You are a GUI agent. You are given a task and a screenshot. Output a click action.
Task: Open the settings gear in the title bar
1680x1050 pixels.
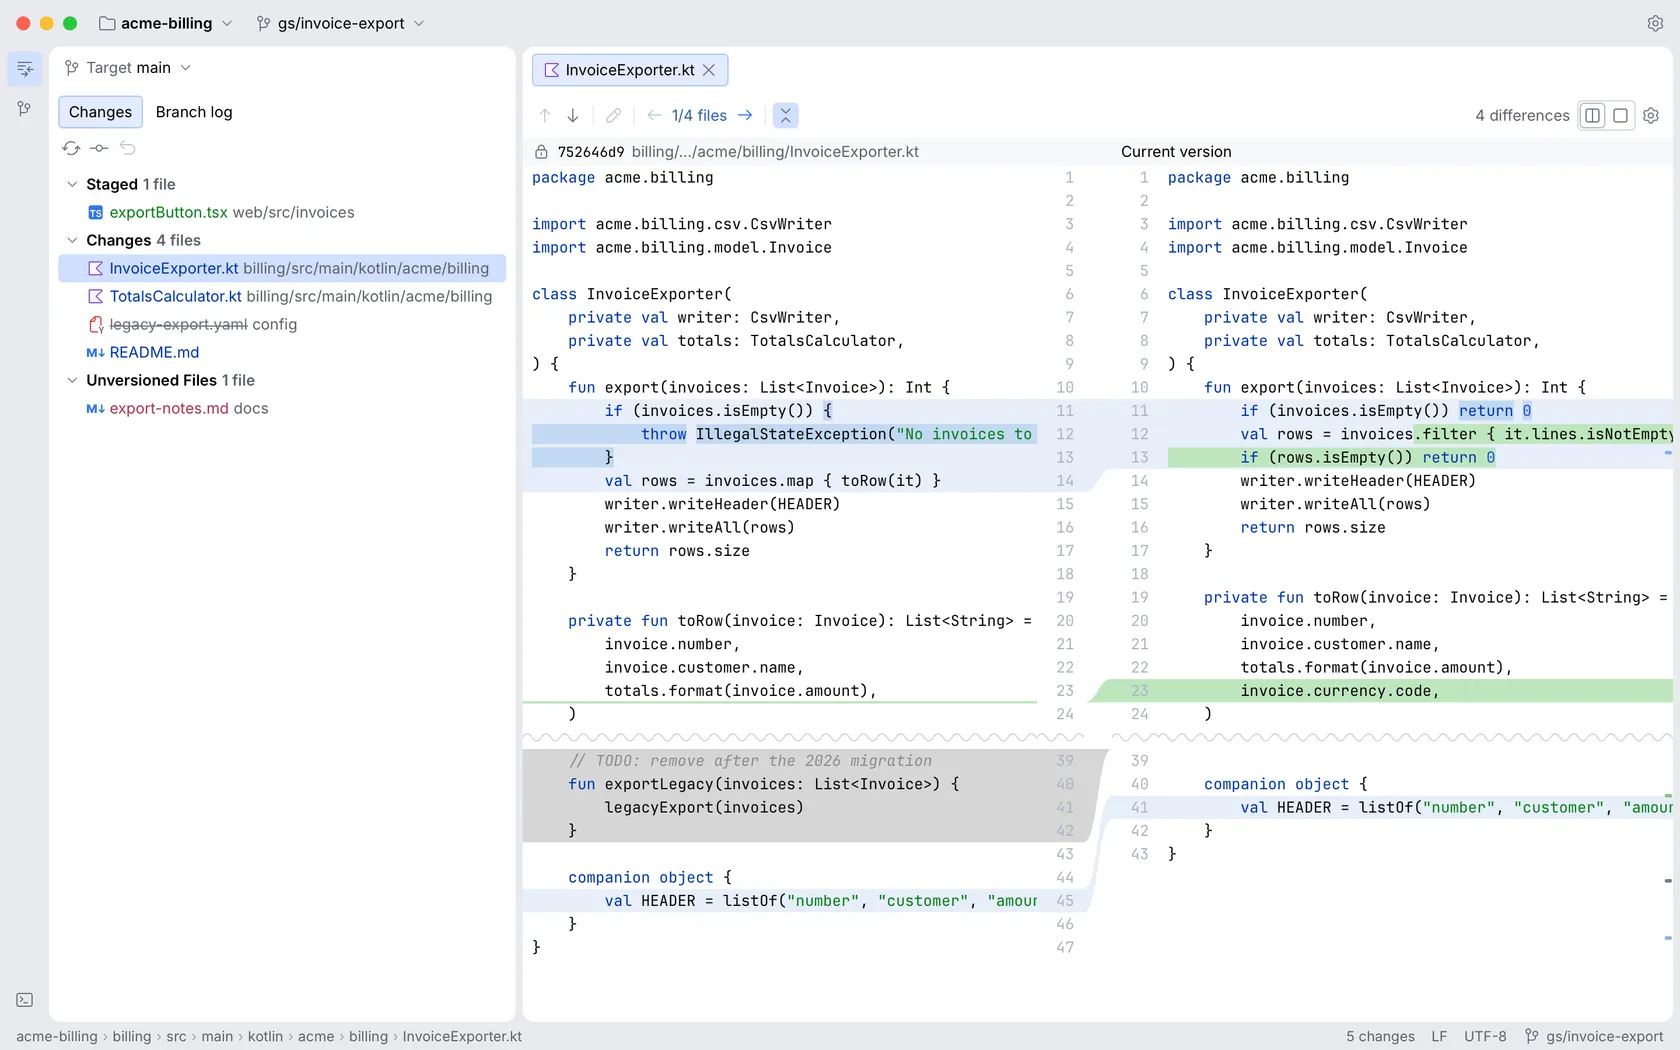point(1655,23)
